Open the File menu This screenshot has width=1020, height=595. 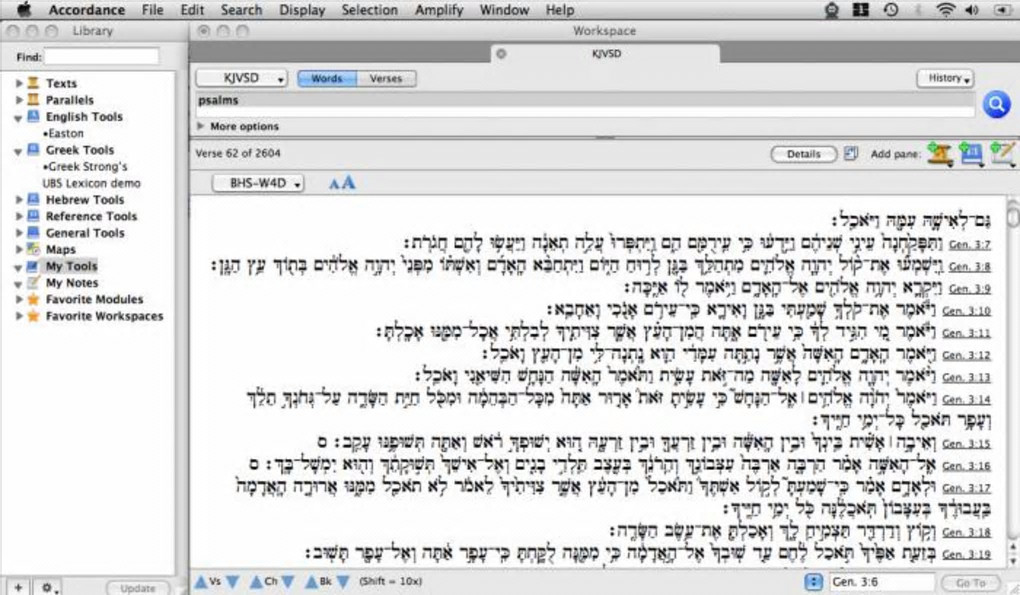coord(152,10)
